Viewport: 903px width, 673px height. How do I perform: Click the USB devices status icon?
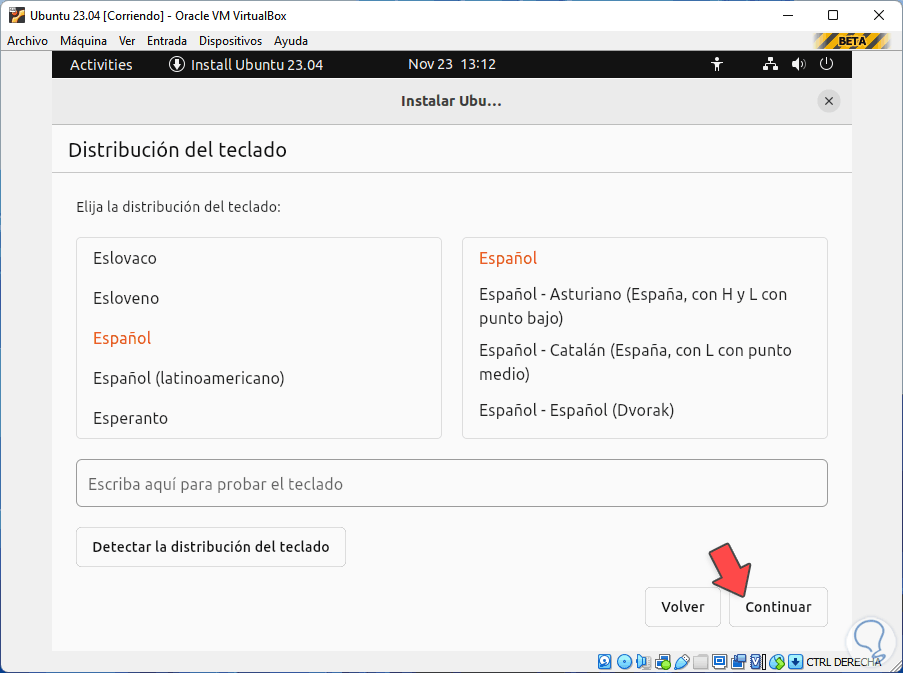tap(682, 661)
